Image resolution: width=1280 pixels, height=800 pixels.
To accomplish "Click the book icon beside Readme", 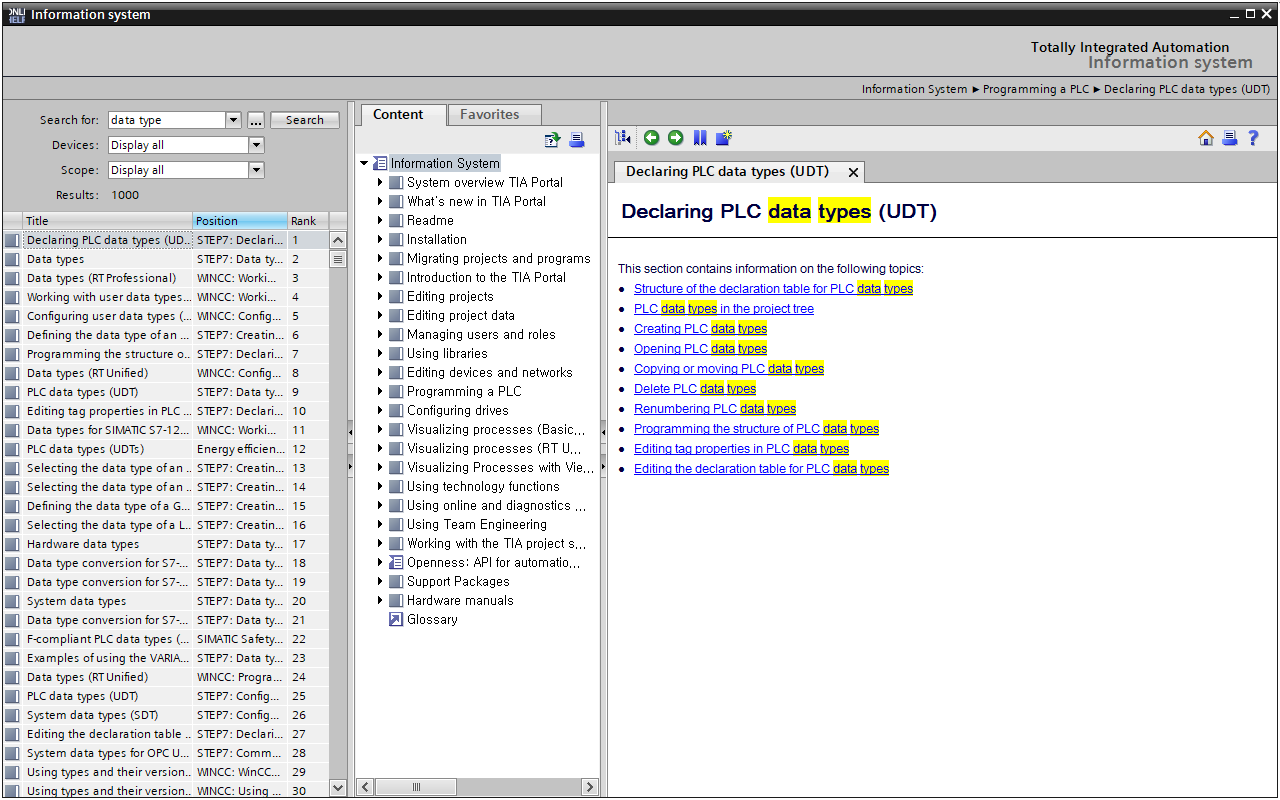I will coord(396,220).
